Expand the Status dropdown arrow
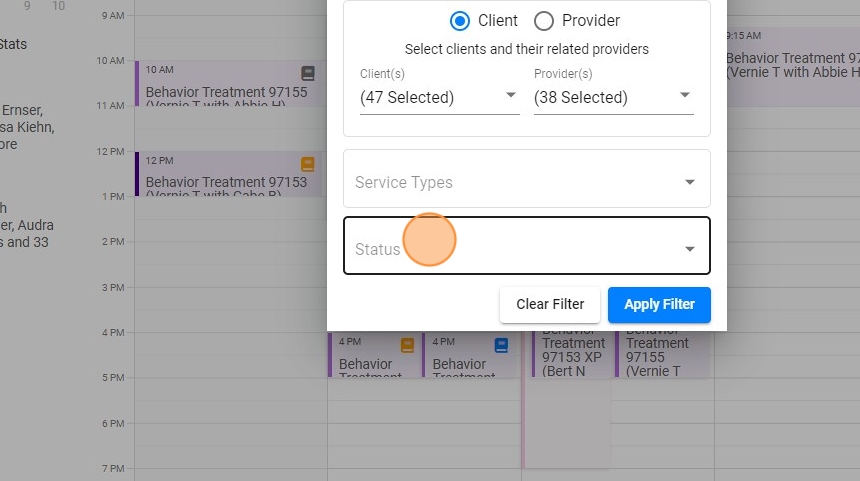 point(689,249)
